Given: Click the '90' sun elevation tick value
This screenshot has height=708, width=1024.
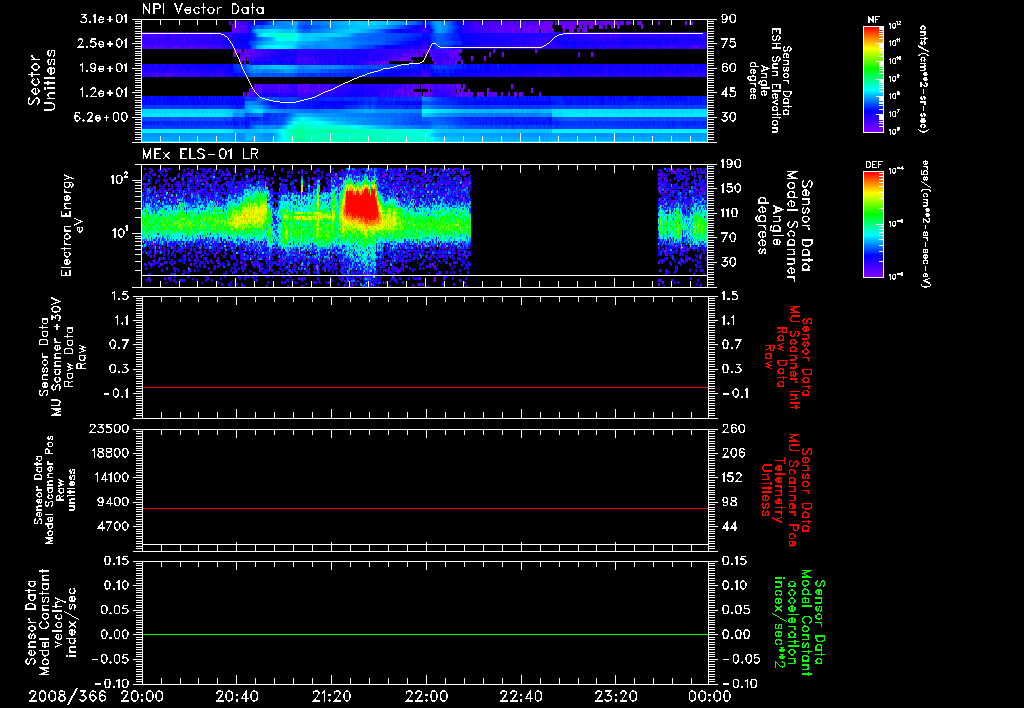Looking at the screenshot, I should [729, 19].
